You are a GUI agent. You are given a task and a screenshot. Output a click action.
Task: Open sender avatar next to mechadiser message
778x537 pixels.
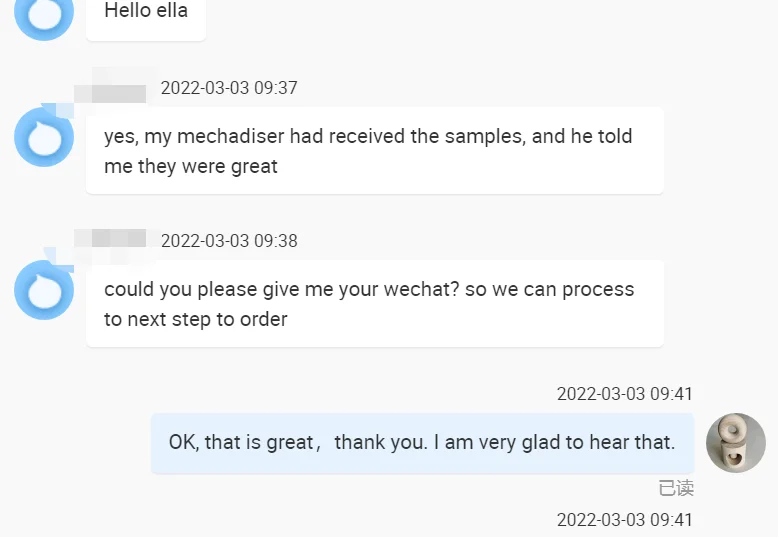tap(44, 137)
